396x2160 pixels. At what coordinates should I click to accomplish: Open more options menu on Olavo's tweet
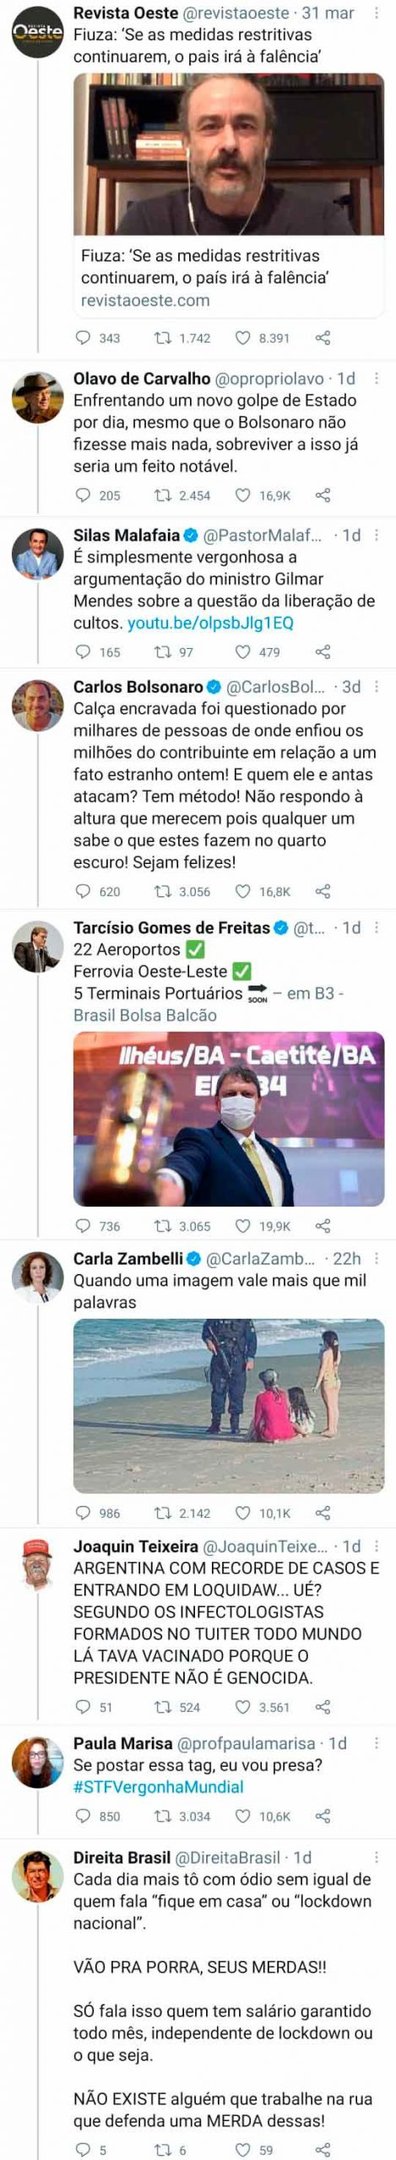point(376,379)
